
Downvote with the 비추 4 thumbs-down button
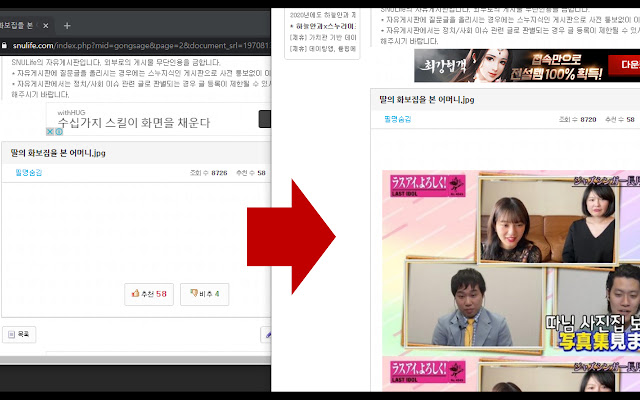pyautogui.click(x=204, y=294)
